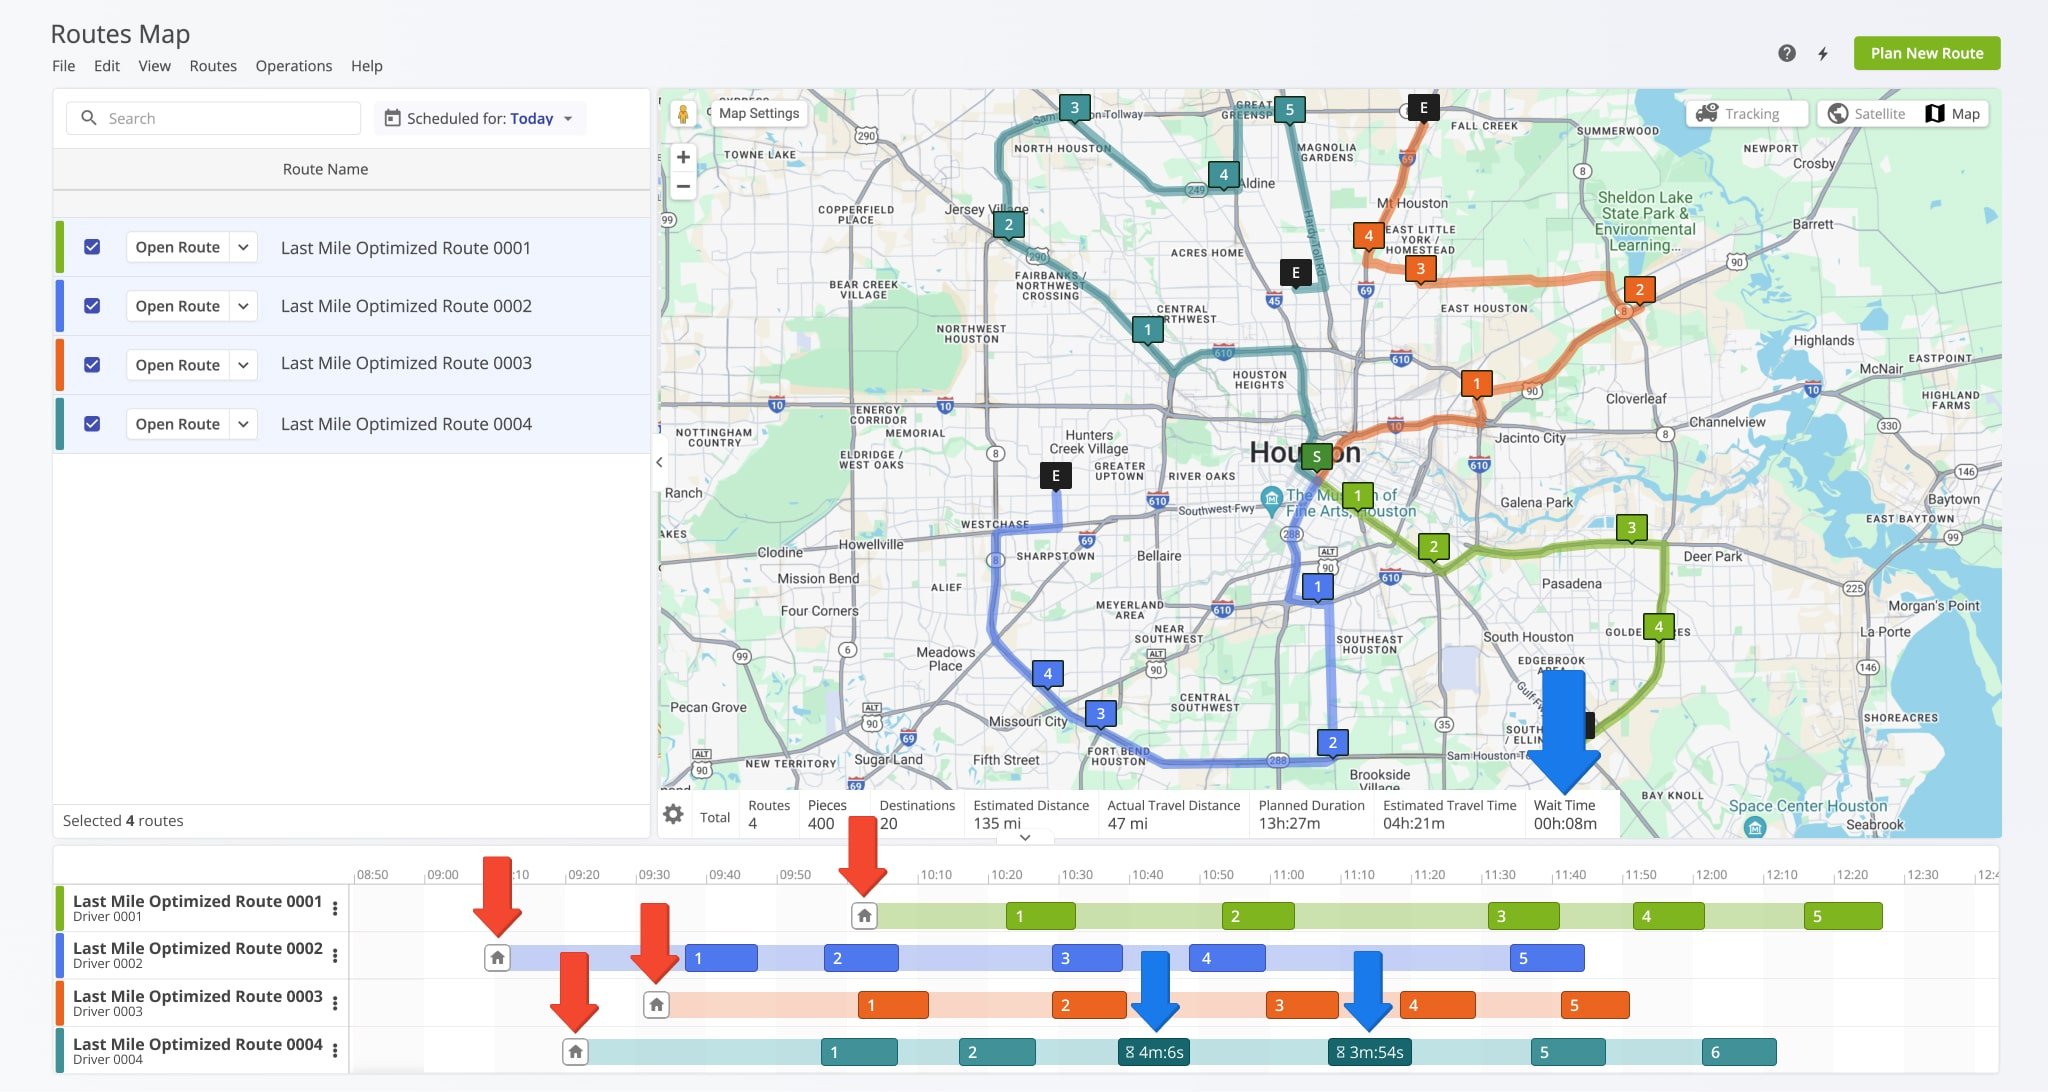The image size is (2048, 1092).
Task: Open the Operations menu in the menu bar
Action: (x=294, y=65)
